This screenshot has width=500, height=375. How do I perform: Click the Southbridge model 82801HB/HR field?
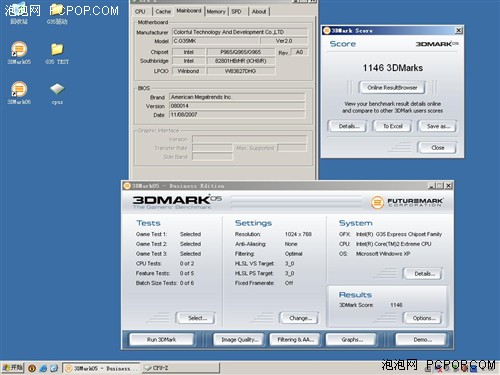pos(241,61)
